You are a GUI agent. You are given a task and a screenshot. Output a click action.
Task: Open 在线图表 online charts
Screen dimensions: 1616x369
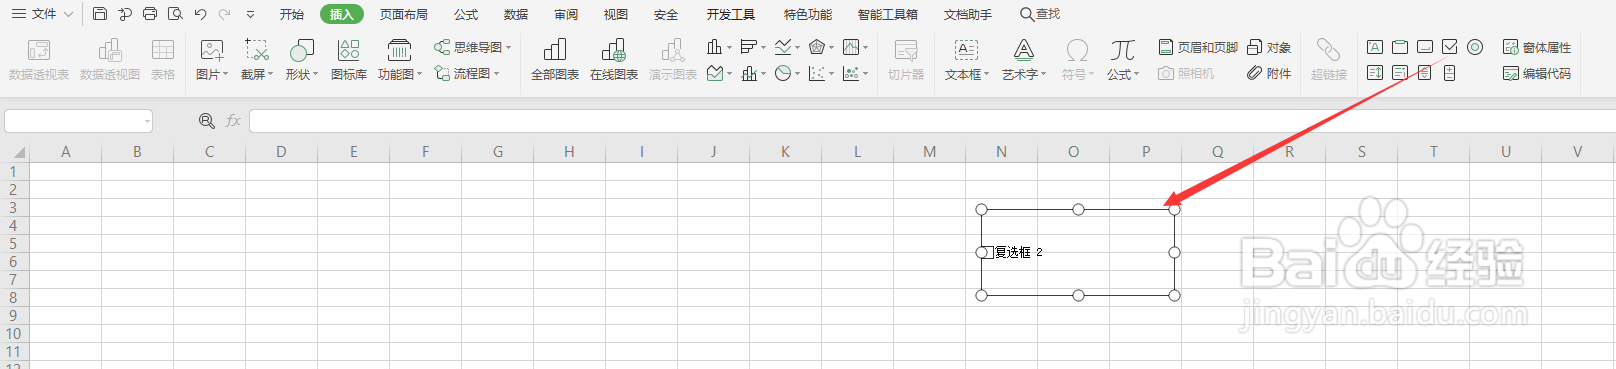(x=614, y=60)
